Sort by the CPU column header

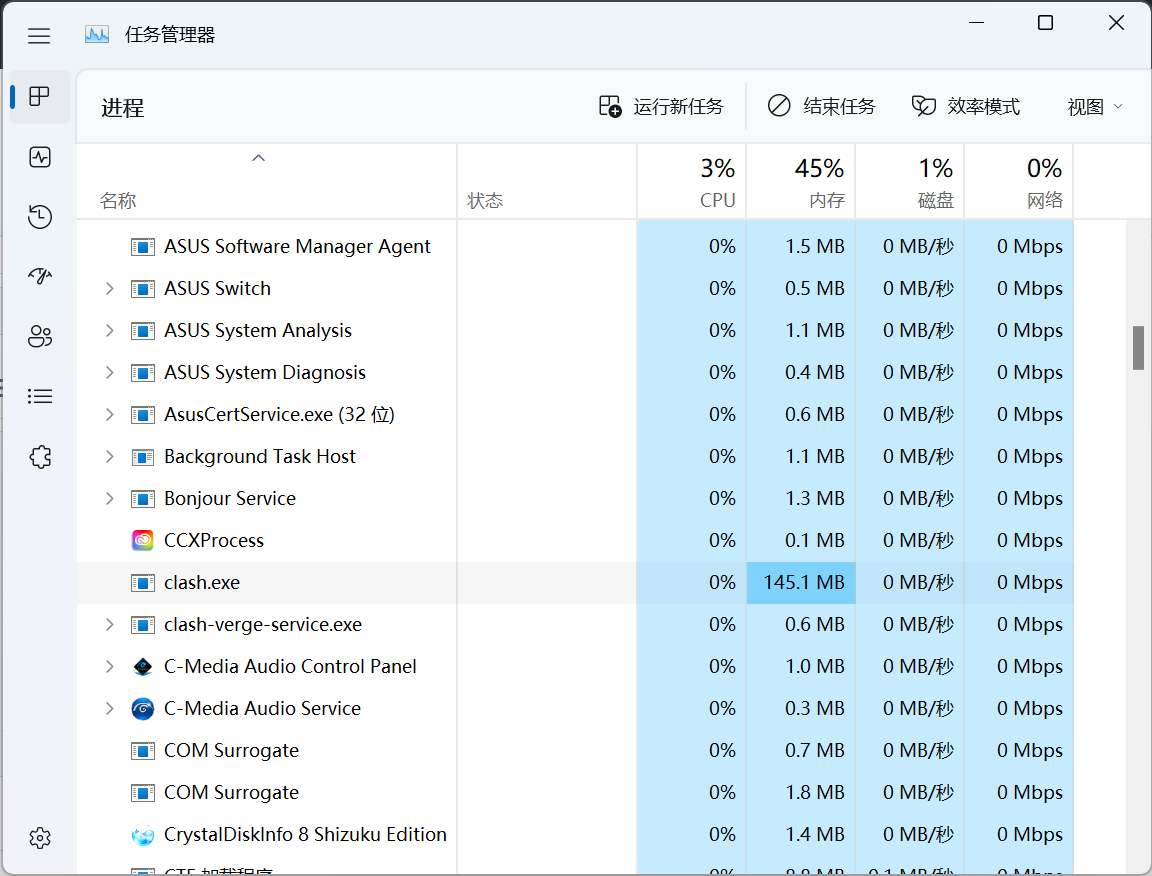click(691, 182)
